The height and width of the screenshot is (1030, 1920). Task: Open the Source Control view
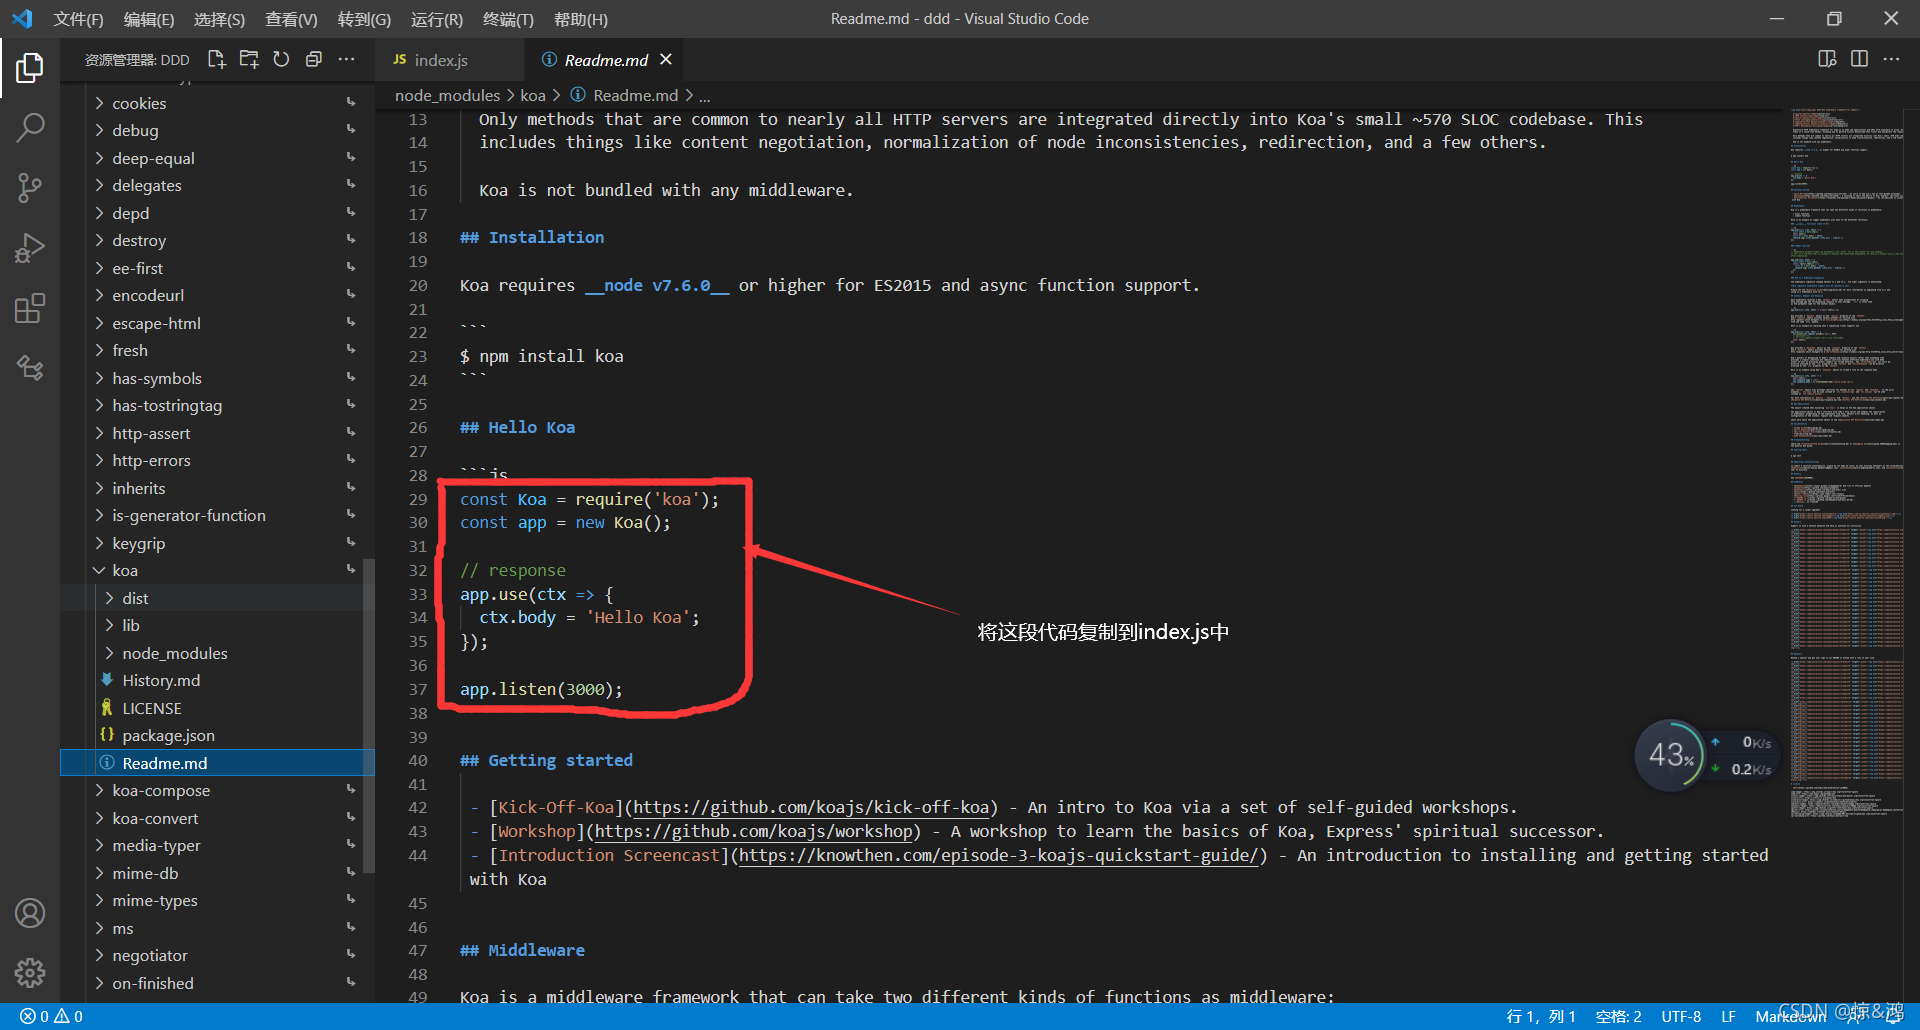tap(30, 188)
